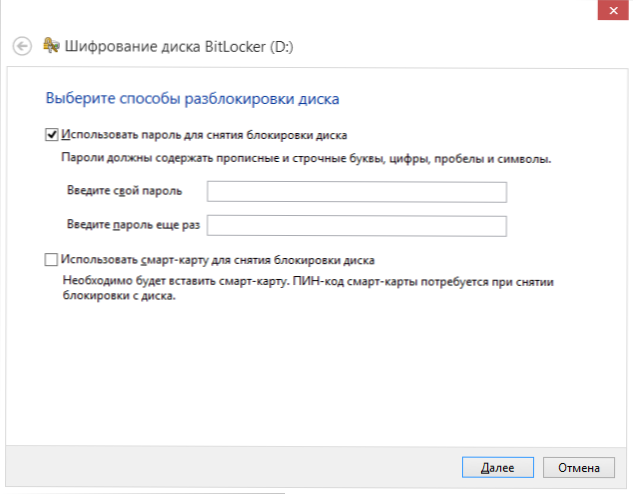
Task: Click the 'Далее' button
Action: tap(498, 467)
